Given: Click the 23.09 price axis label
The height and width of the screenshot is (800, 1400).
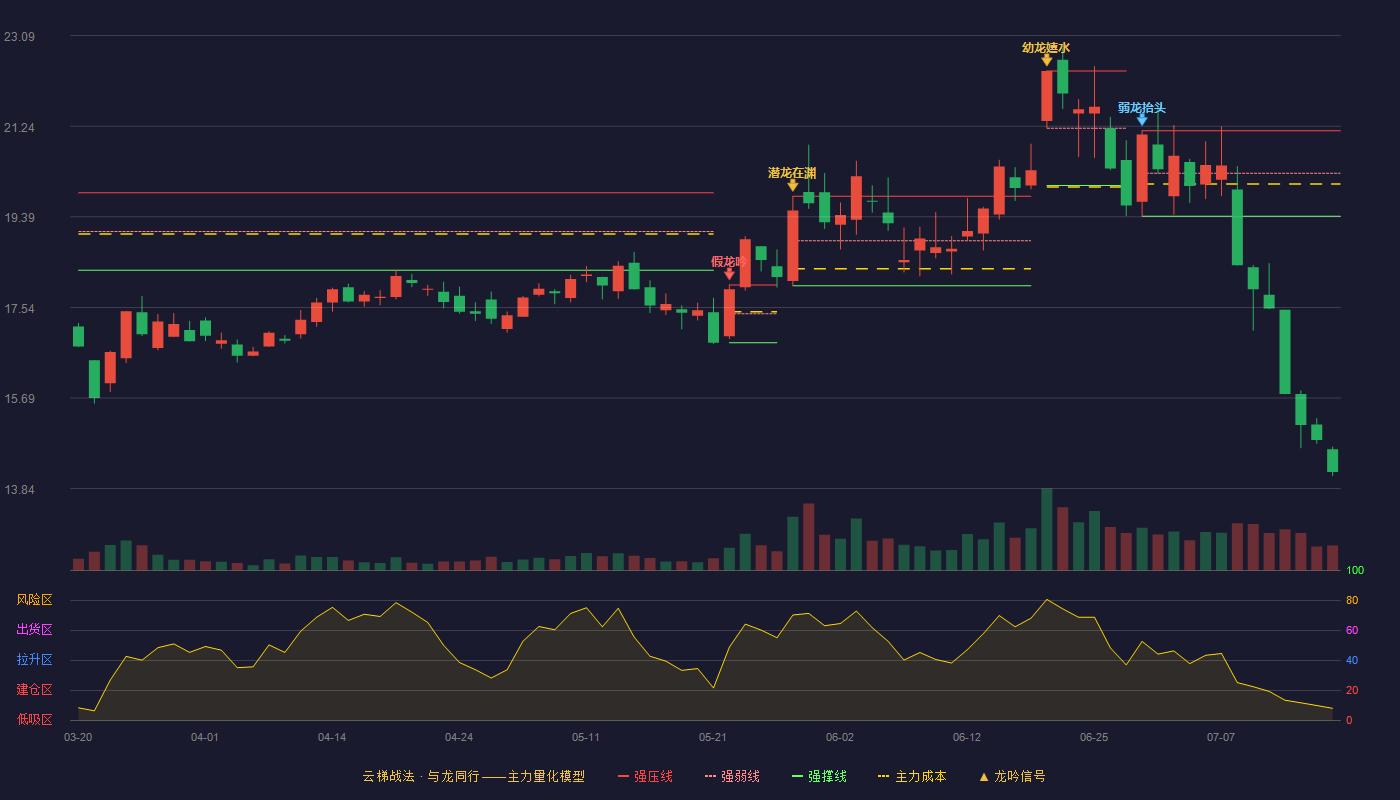Looking at the screenshot, I should 19,37.
